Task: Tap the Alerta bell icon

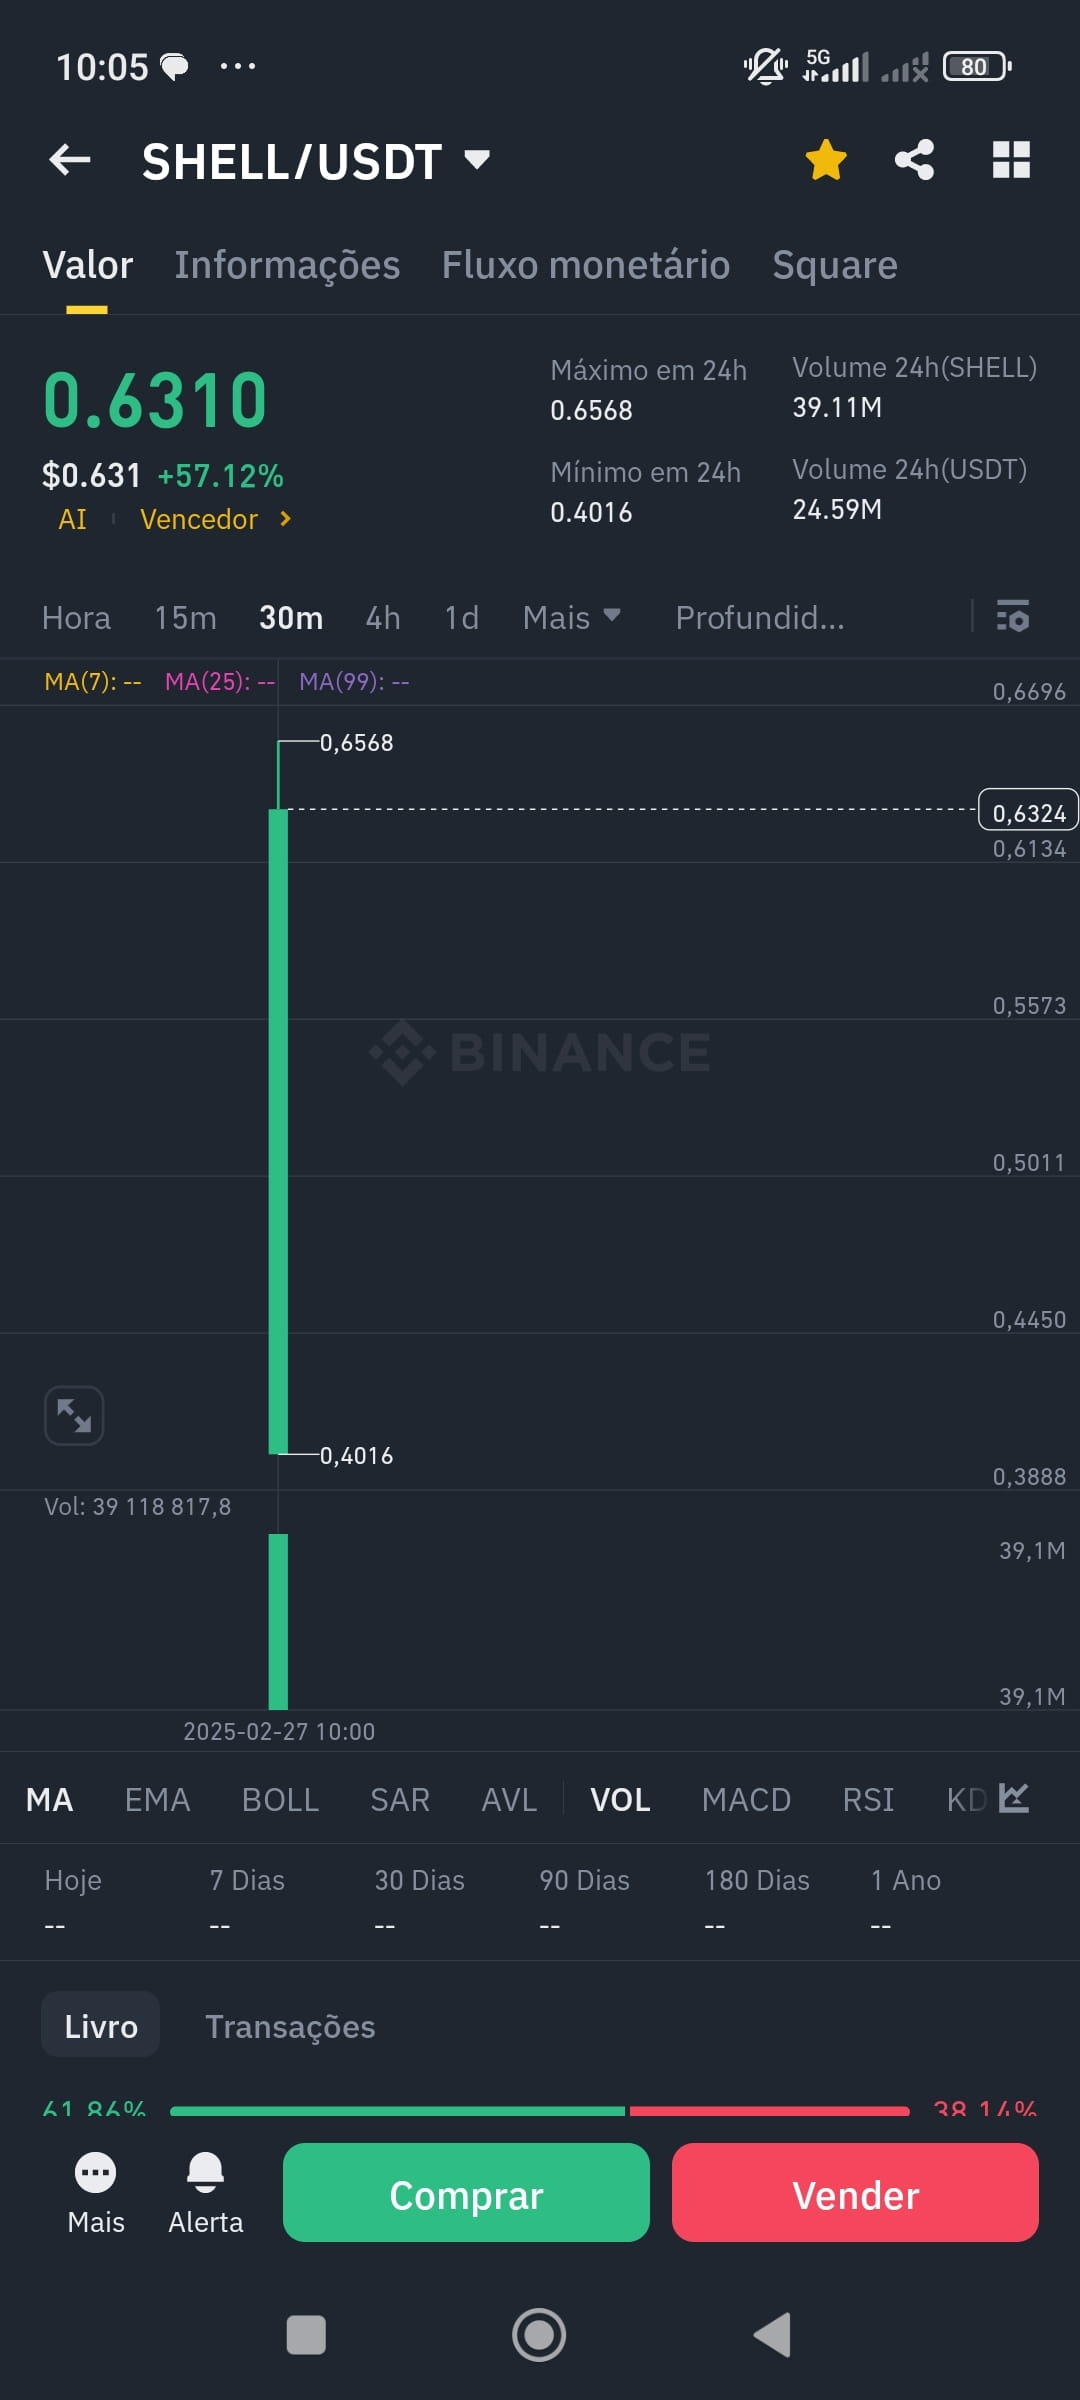Action: click(x=205, y=2172)
